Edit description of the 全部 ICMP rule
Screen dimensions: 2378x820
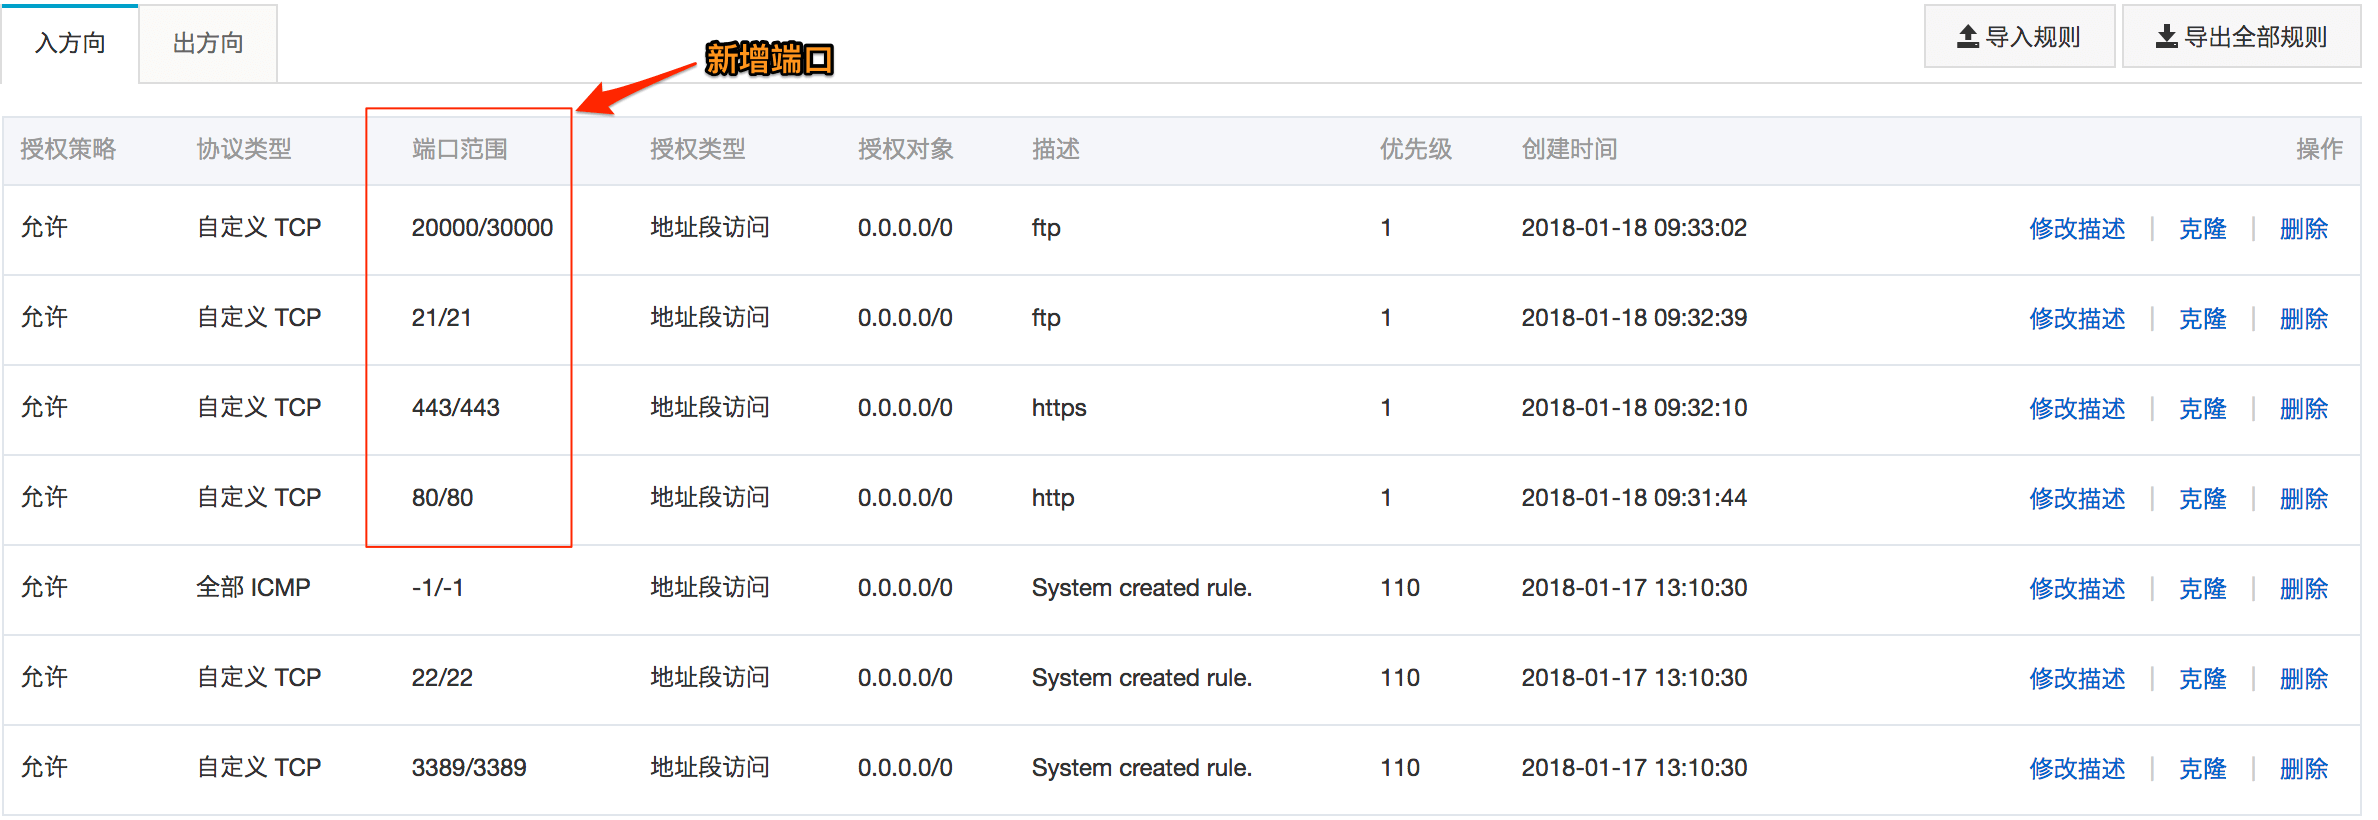(x=2077, y=588)
